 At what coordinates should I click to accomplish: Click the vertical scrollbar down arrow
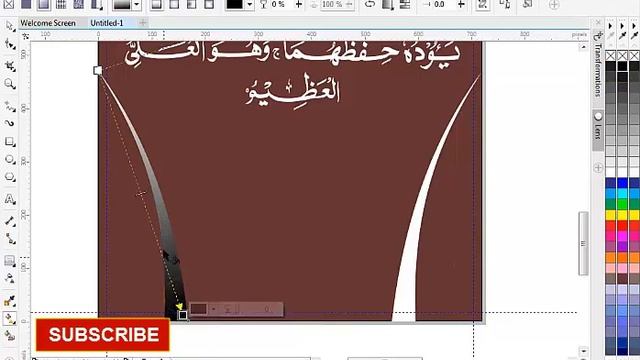pos(583,351)
